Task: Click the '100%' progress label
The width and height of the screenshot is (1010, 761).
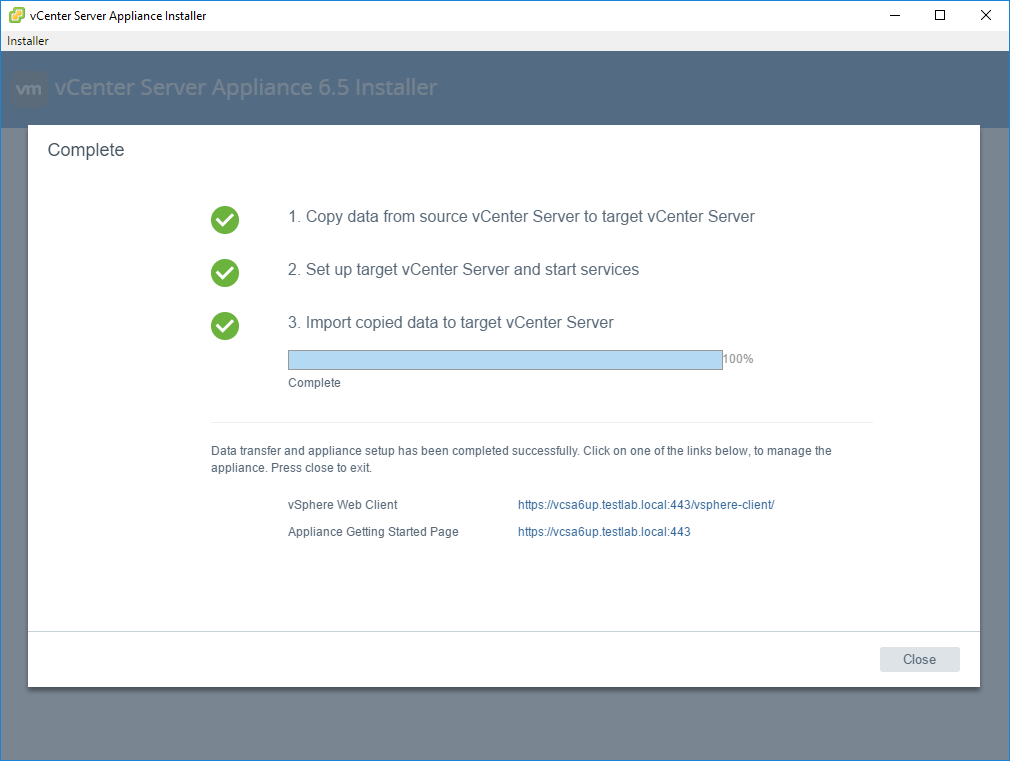Action: click(x=738, y=359)
